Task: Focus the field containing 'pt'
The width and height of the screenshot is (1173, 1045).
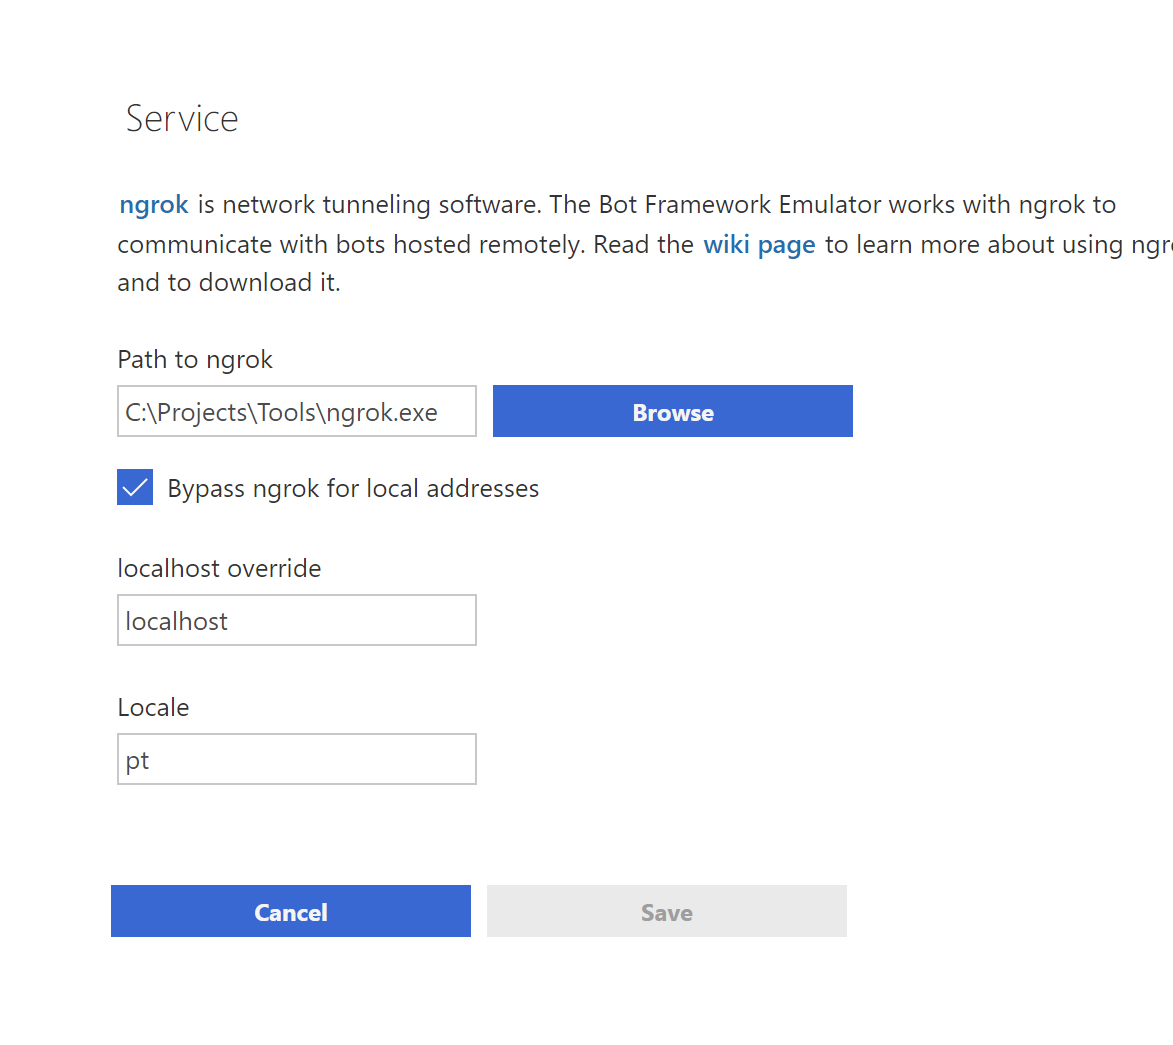Action: pos(296,759)
